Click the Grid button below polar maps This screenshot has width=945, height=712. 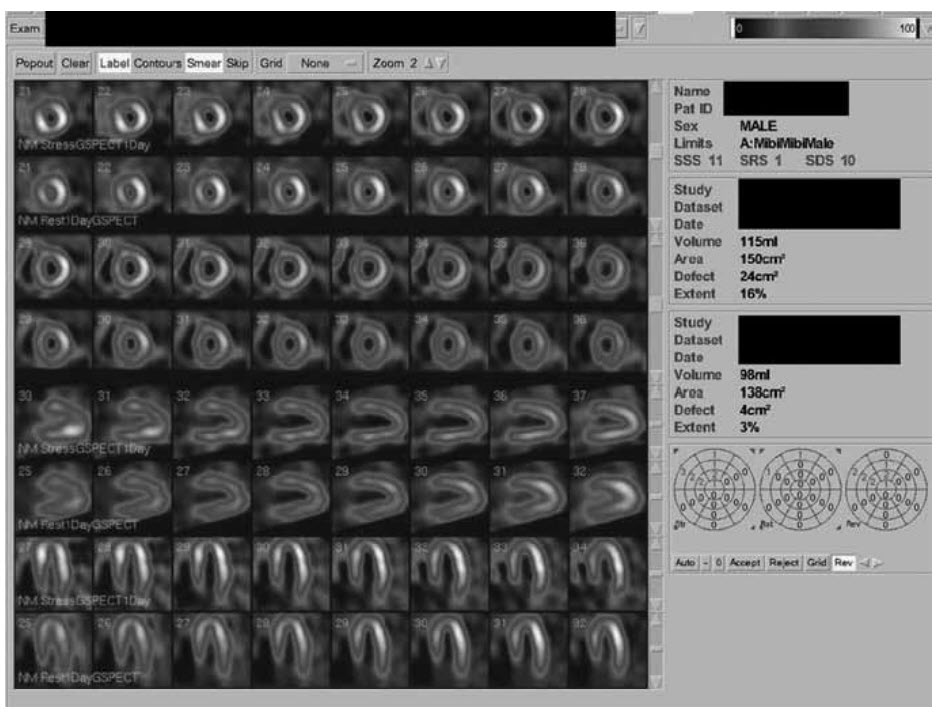(817, 563)
